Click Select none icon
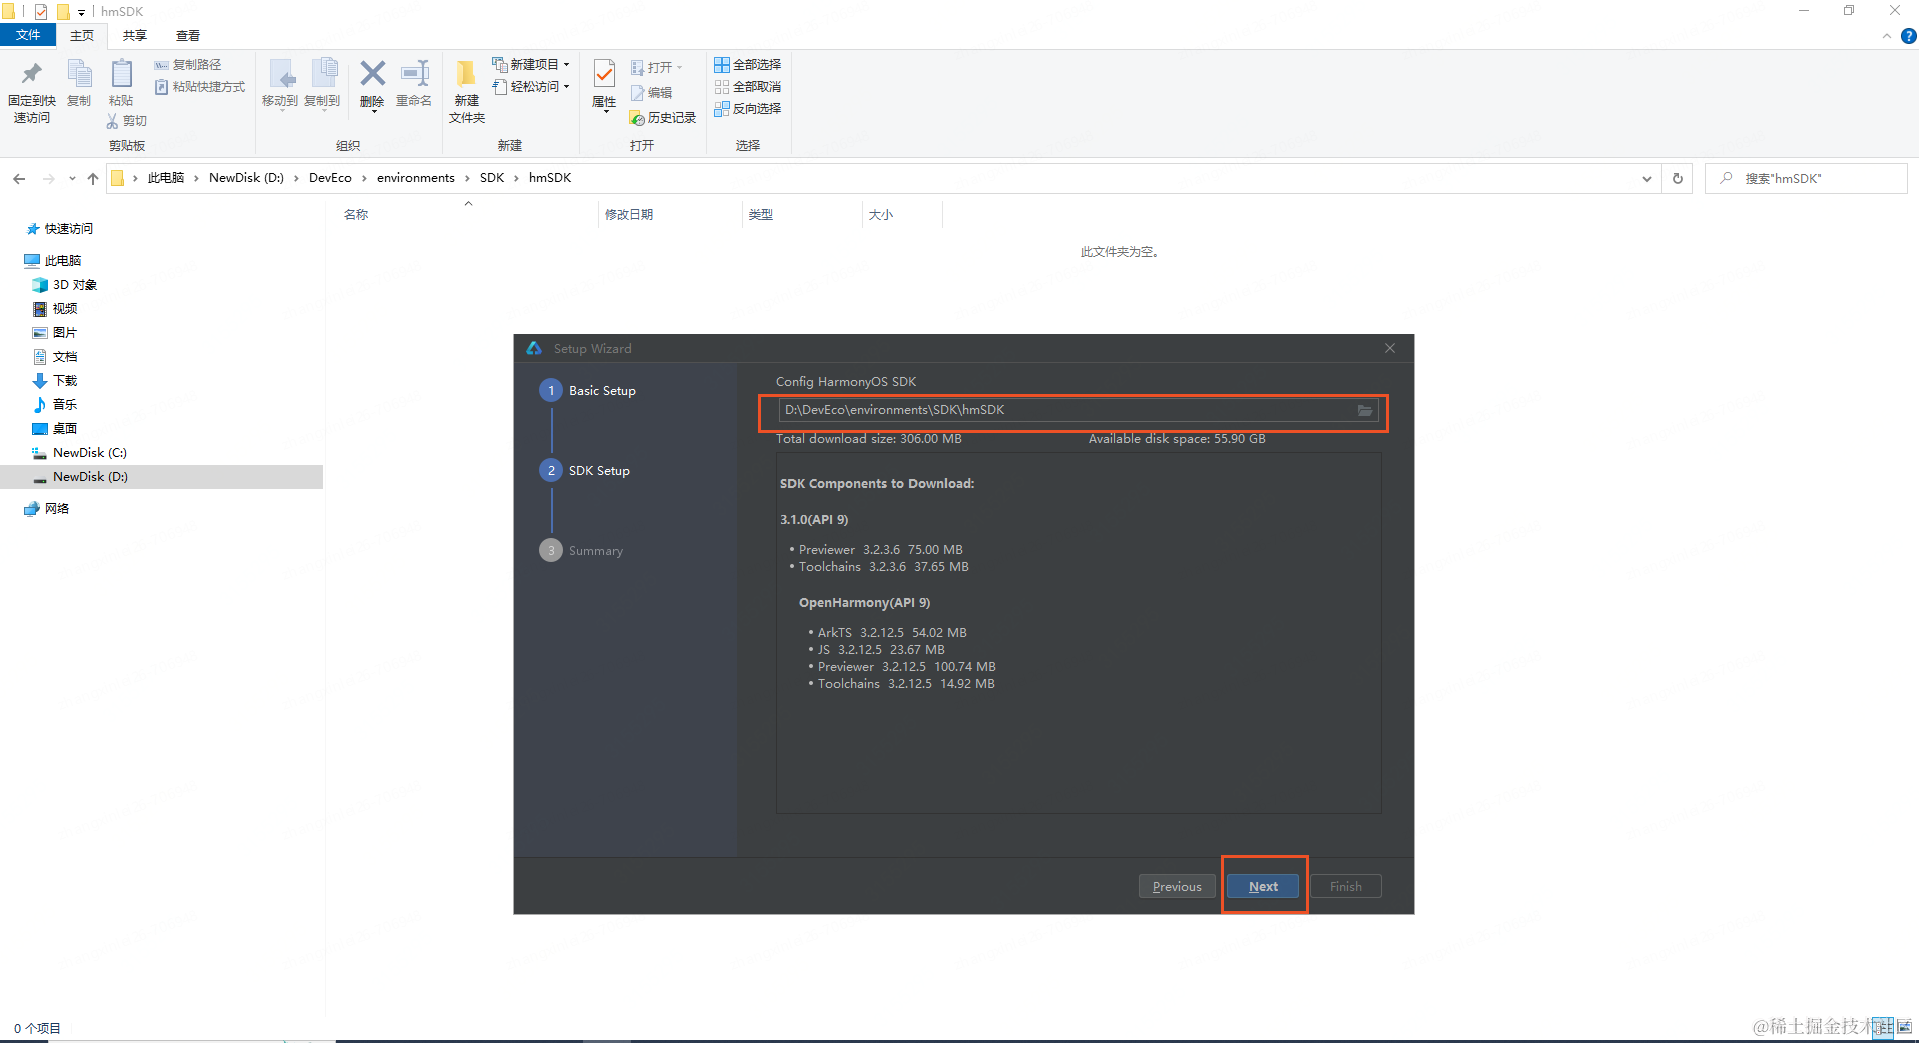The image size is (1919, 1043). pos(722,87)
